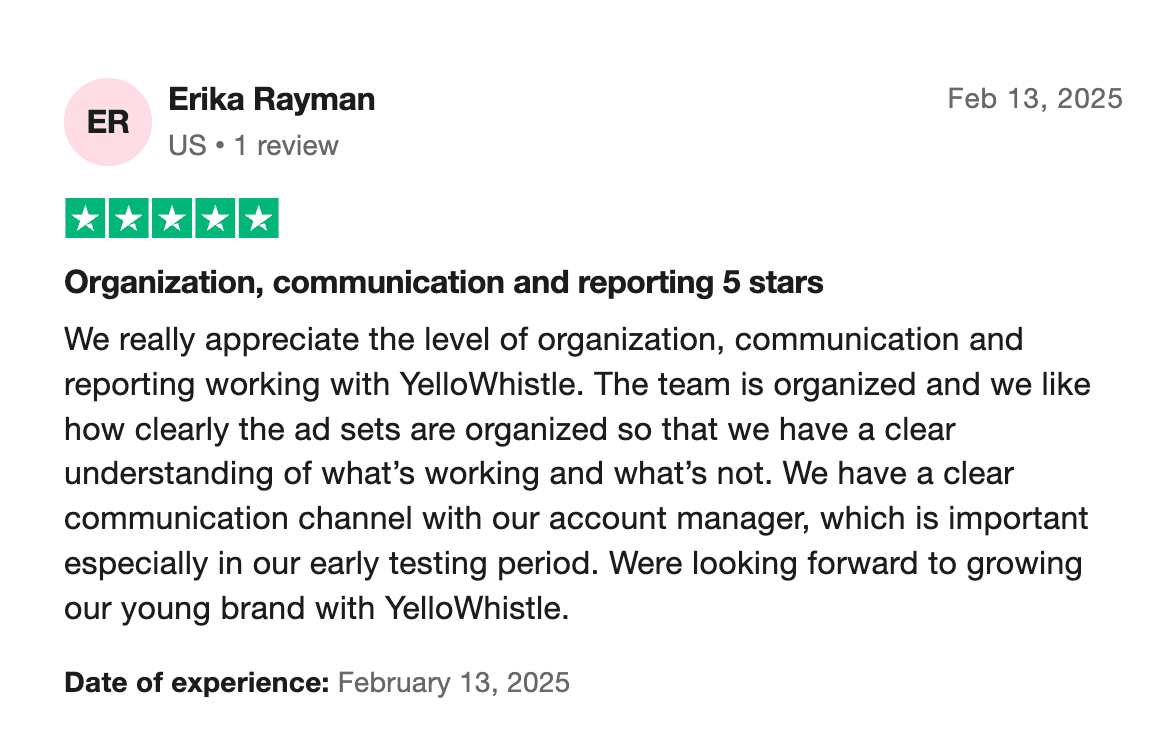Click the 'Date of experience:' label
This screenshot has width=1166, height=746.
click(196, 683)
